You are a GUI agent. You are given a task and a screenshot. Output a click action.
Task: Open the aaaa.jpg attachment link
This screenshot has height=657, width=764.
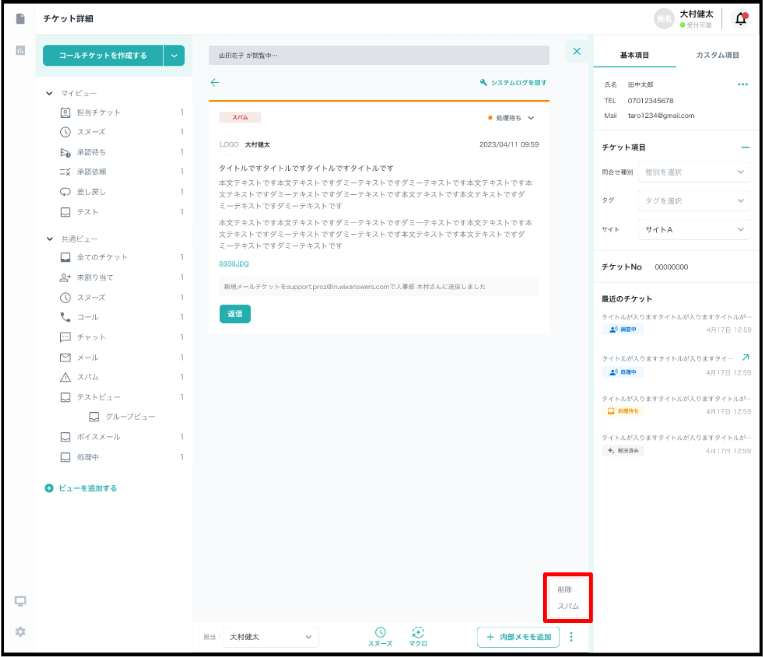pos(234,263)
